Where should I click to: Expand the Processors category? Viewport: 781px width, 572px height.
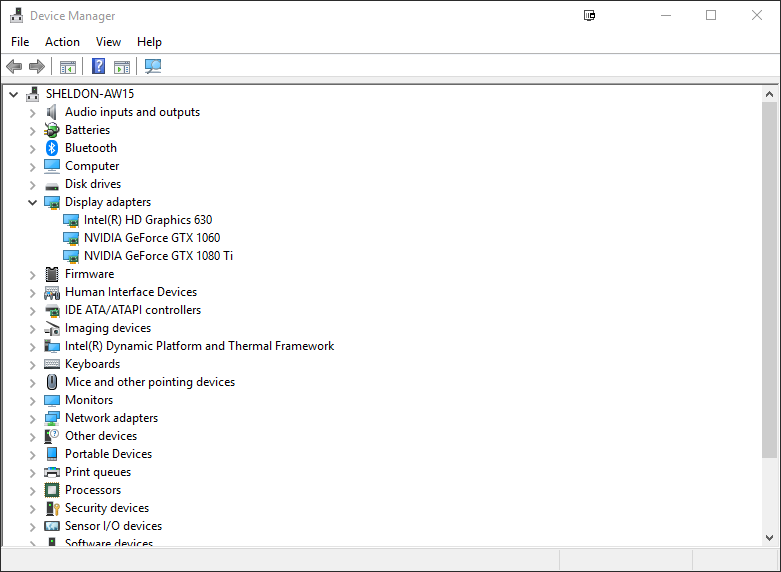[x=32, y=491]
